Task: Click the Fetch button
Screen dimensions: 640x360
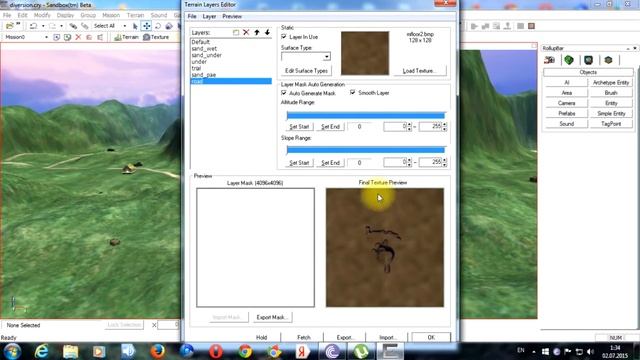Action: [304, 337]
